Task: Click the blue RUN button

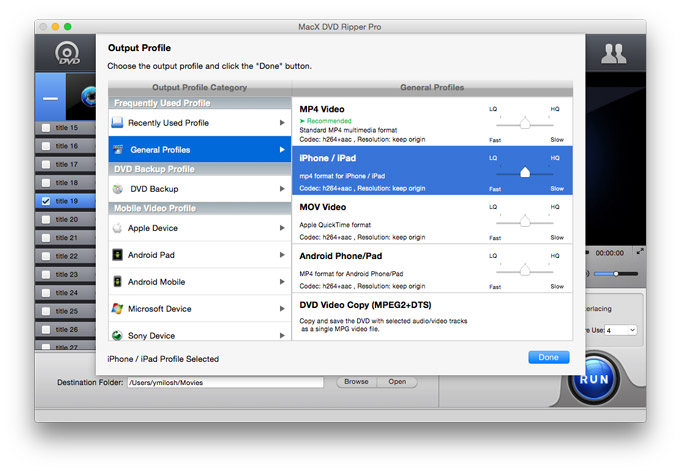Action: click(x=594, y=379)
